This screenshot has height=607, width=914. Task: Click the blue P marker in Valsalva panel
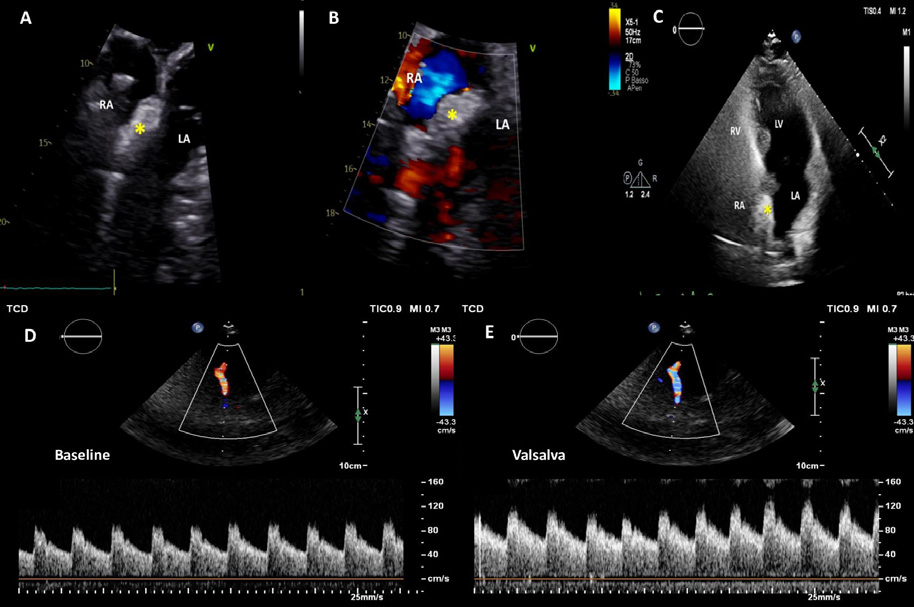pos(653,327)
